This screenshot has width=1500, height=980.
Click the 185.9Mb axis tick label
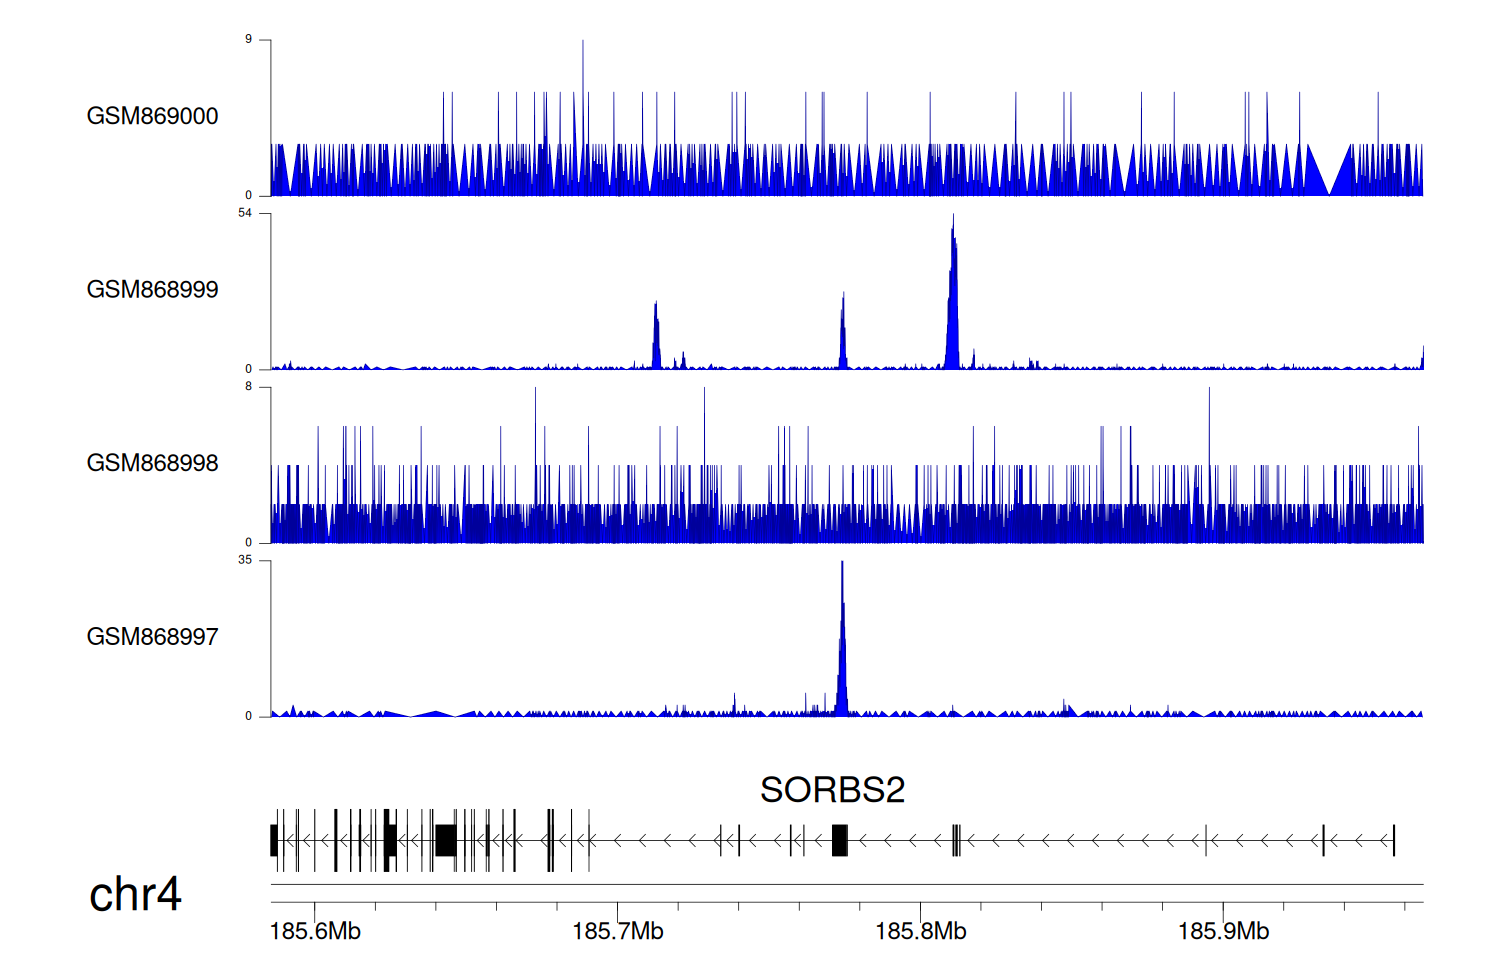tap(1223, 932)
